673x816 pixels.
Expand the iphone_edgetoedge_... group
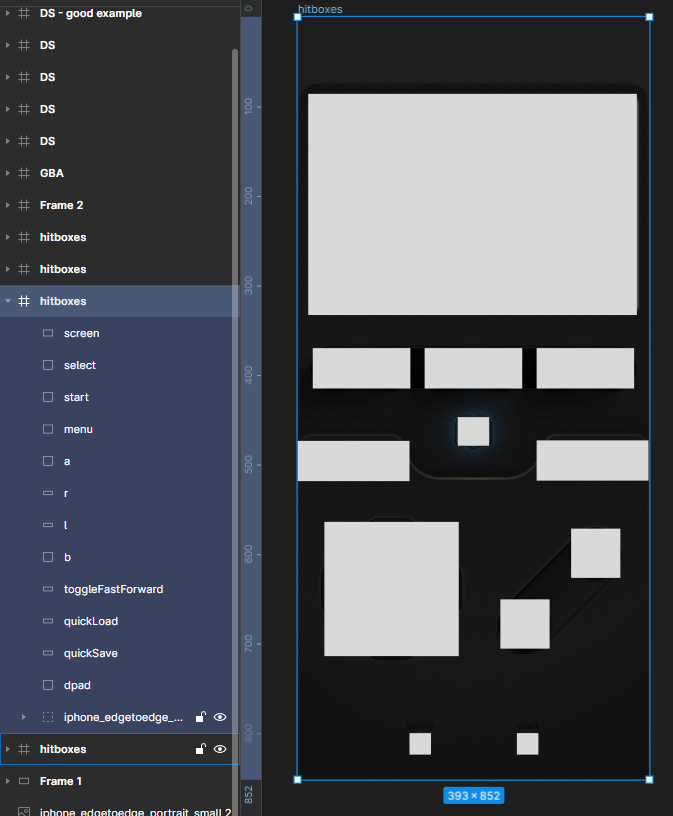tap(23, 717)
